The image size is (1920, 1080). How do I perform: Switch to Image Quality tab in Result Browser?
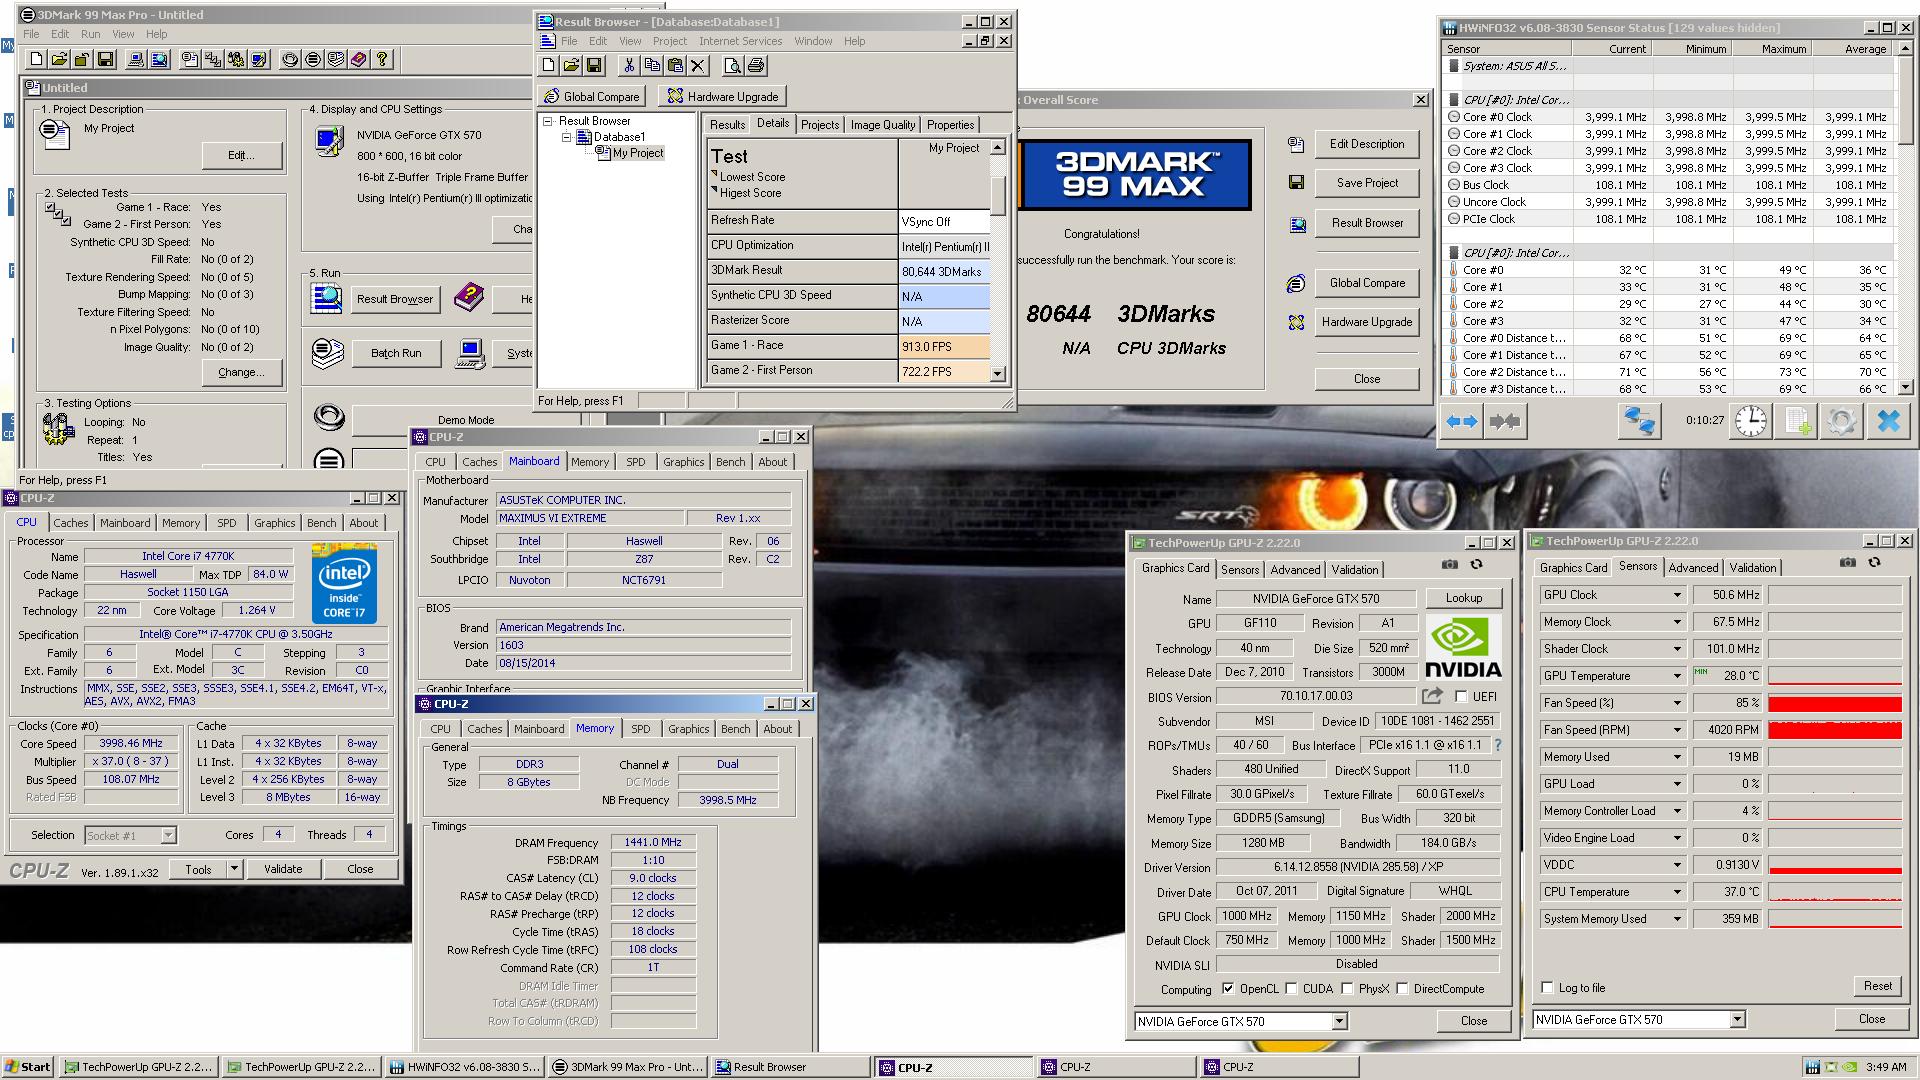point(882,125)
